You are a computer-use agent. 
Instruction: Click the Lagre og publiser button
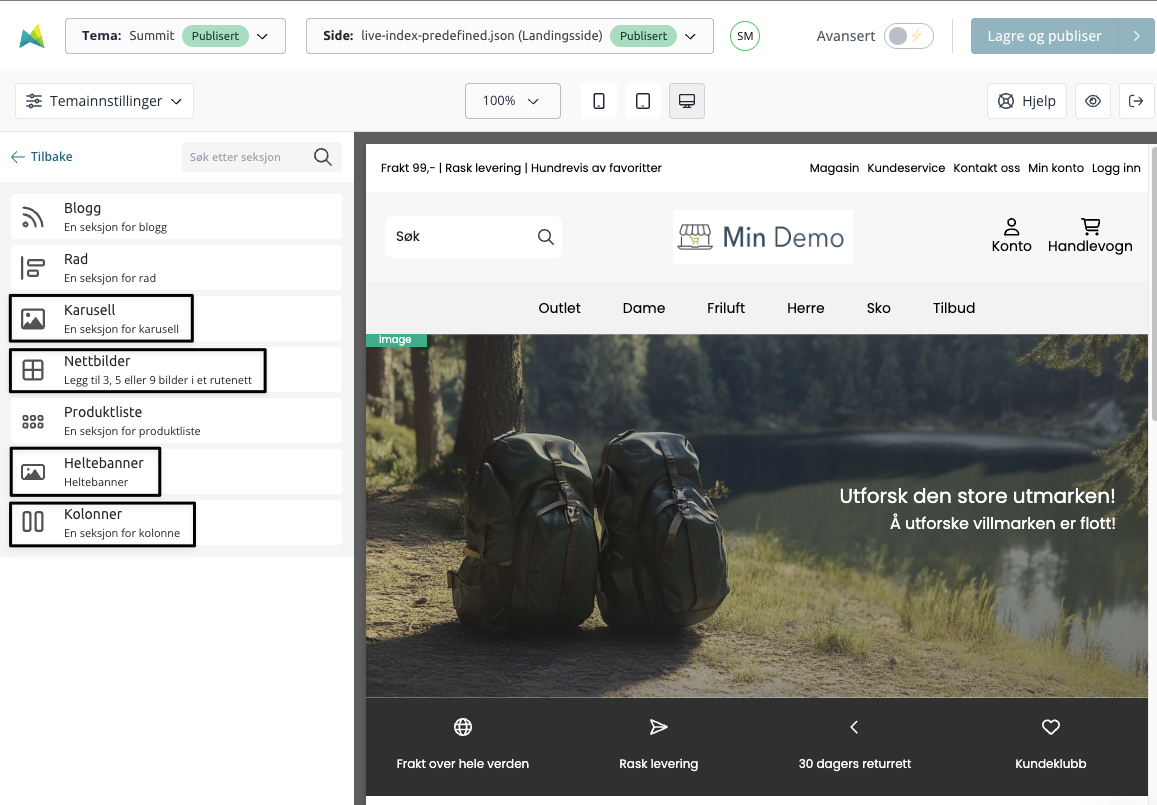1044,36
